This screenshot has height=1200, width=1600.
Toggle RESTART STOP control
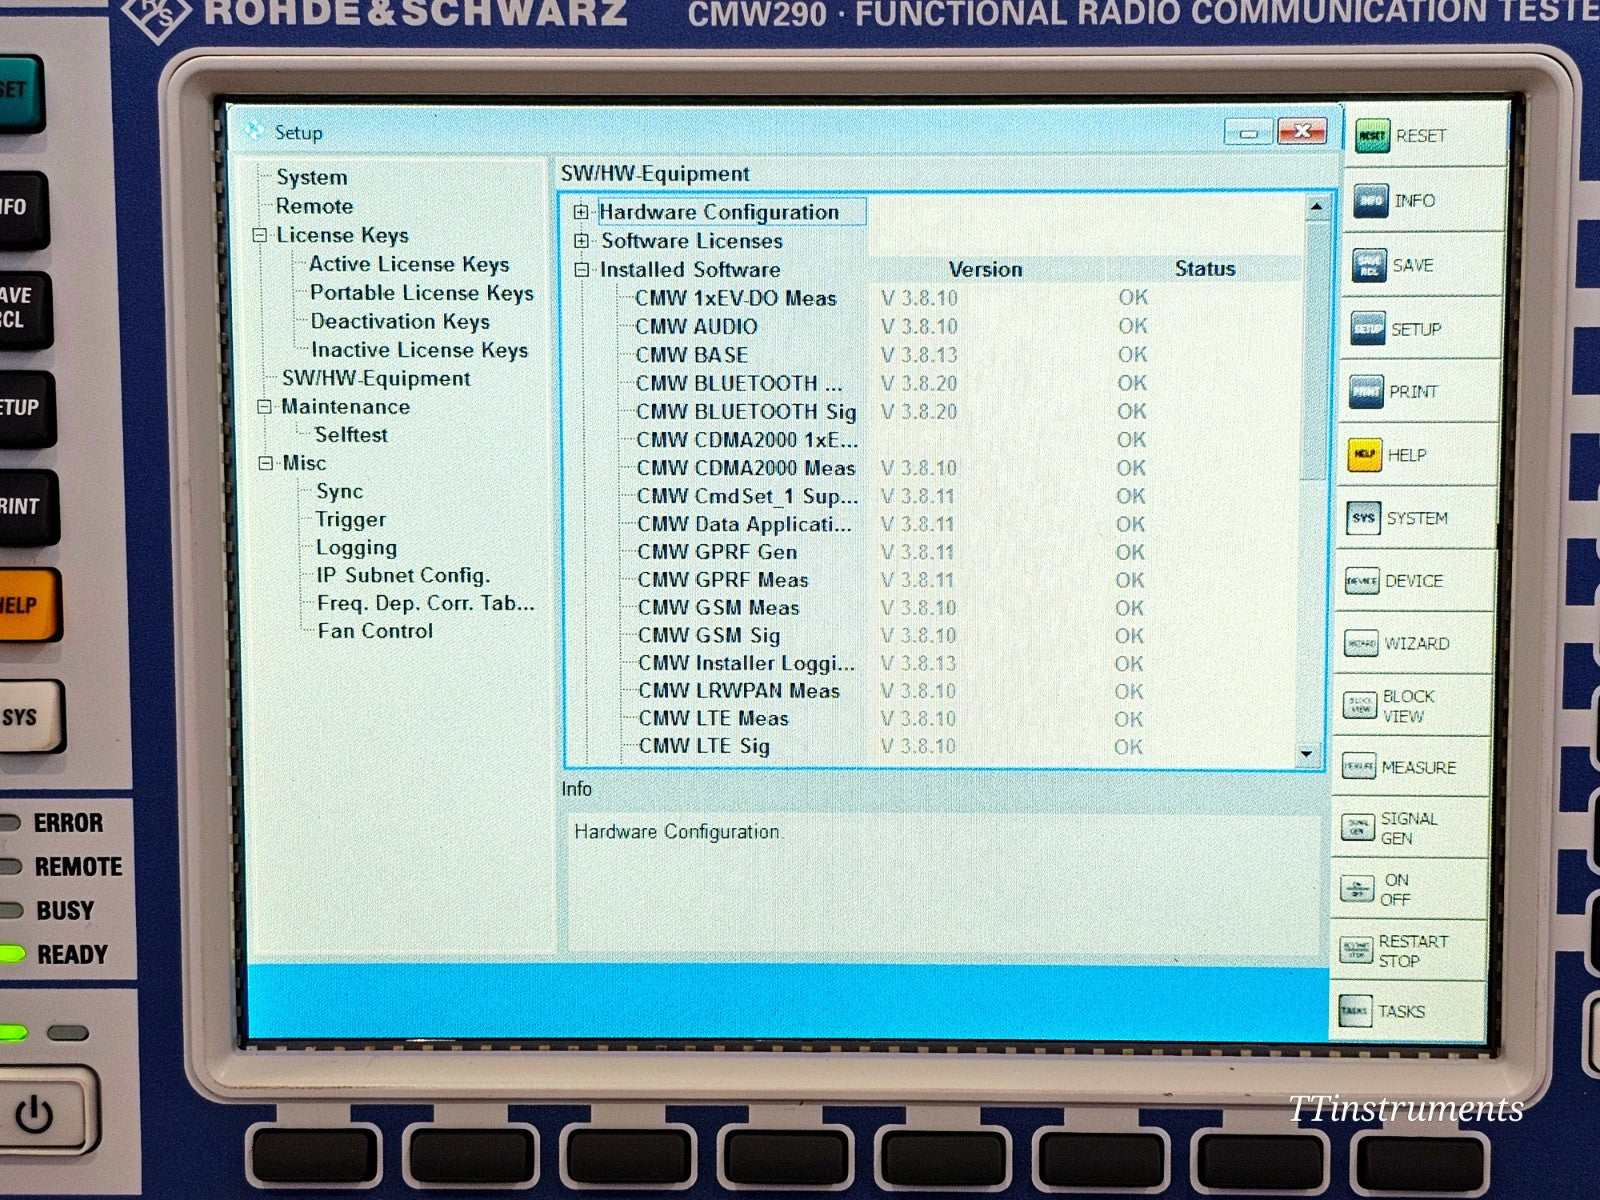(x=1358, y=950)
